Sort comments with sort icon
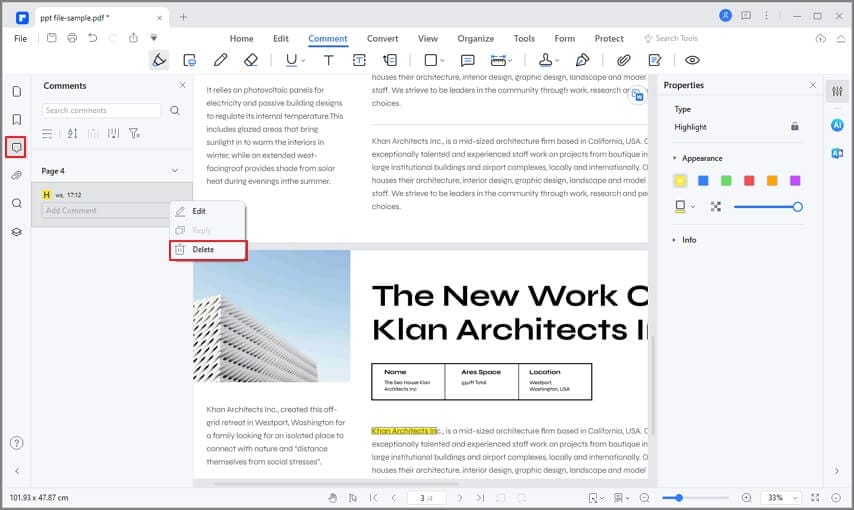The width and height of the screenshot is (854, 510). click(x=72, y=133)
